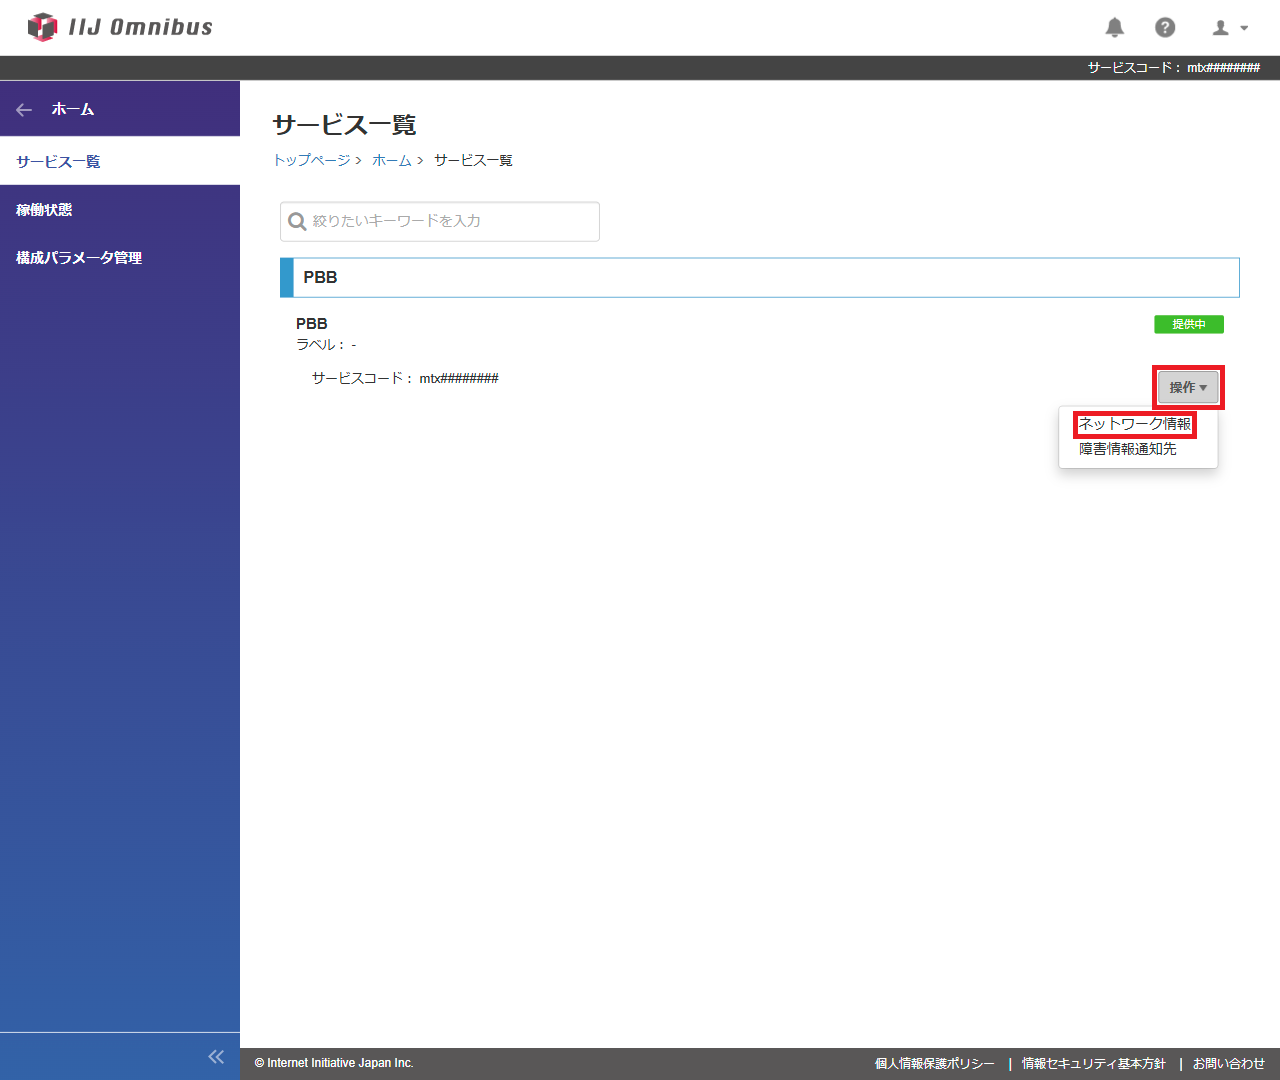
Task: Select サービス一覧 in the sidebar
Action: (58, 162)
